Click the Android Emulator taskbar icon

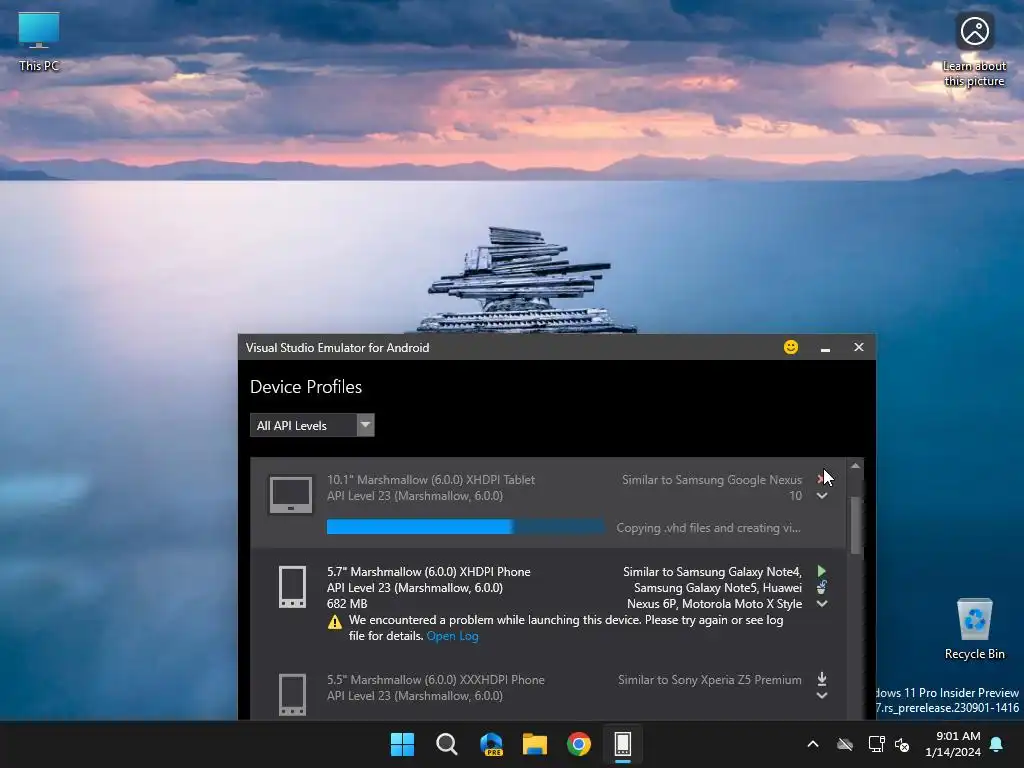(622, 744)
